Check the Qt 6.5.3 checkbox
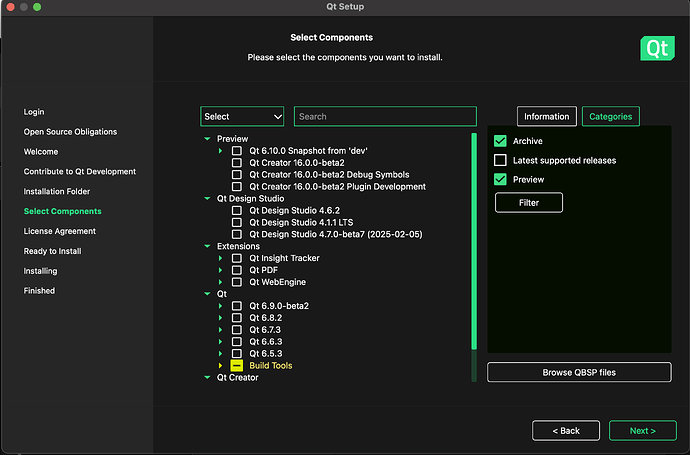Image resolution: width=690 pixels, height=455 pixels. point(237,353)
